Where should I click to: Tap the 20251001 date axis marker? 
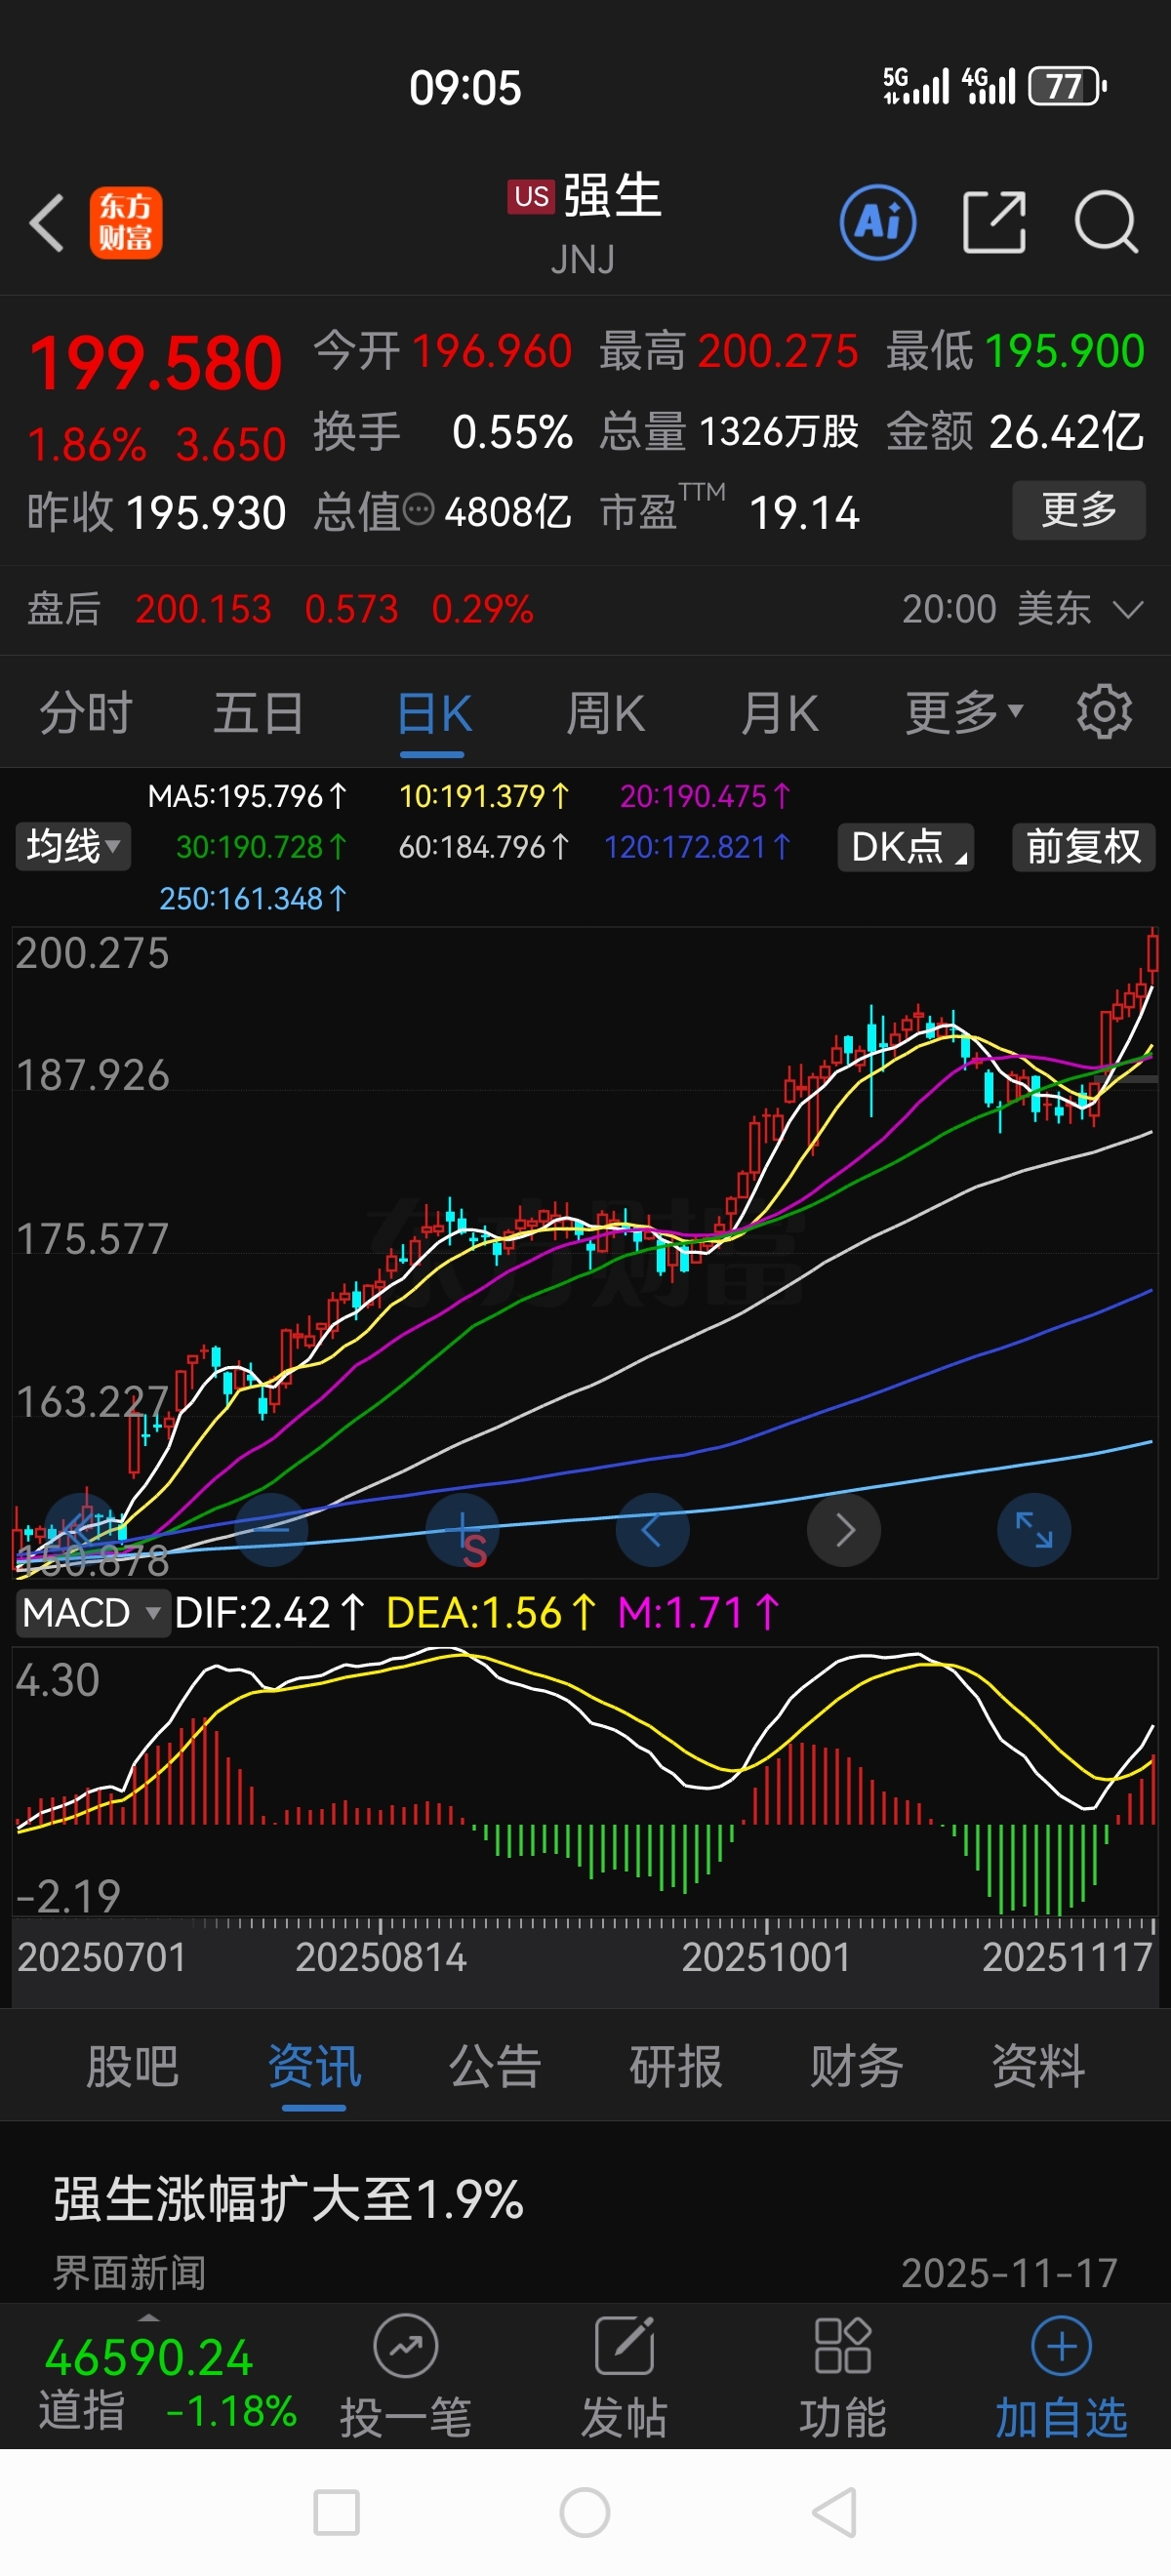tap(766, 1957)
